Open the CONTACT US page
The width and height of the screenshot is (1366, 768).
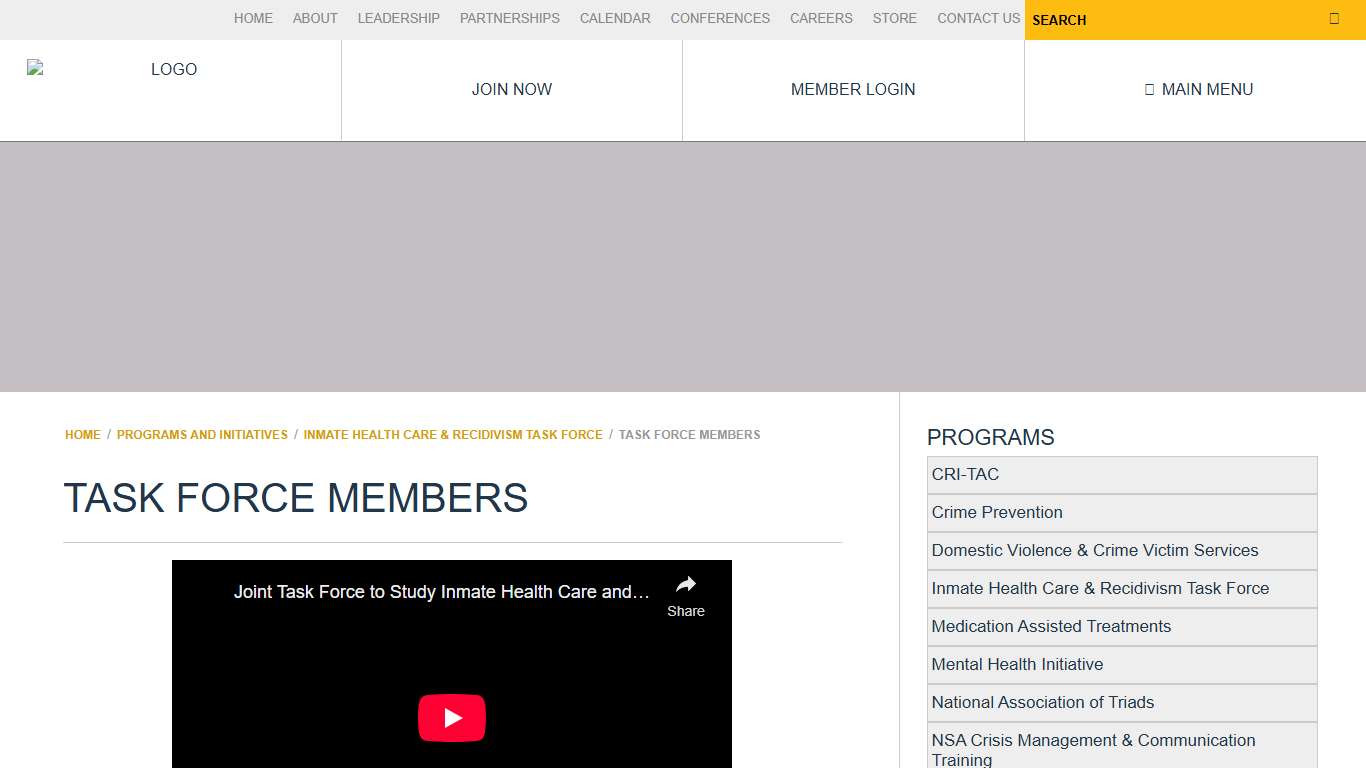pyautogui.click(x=978, y=18)
